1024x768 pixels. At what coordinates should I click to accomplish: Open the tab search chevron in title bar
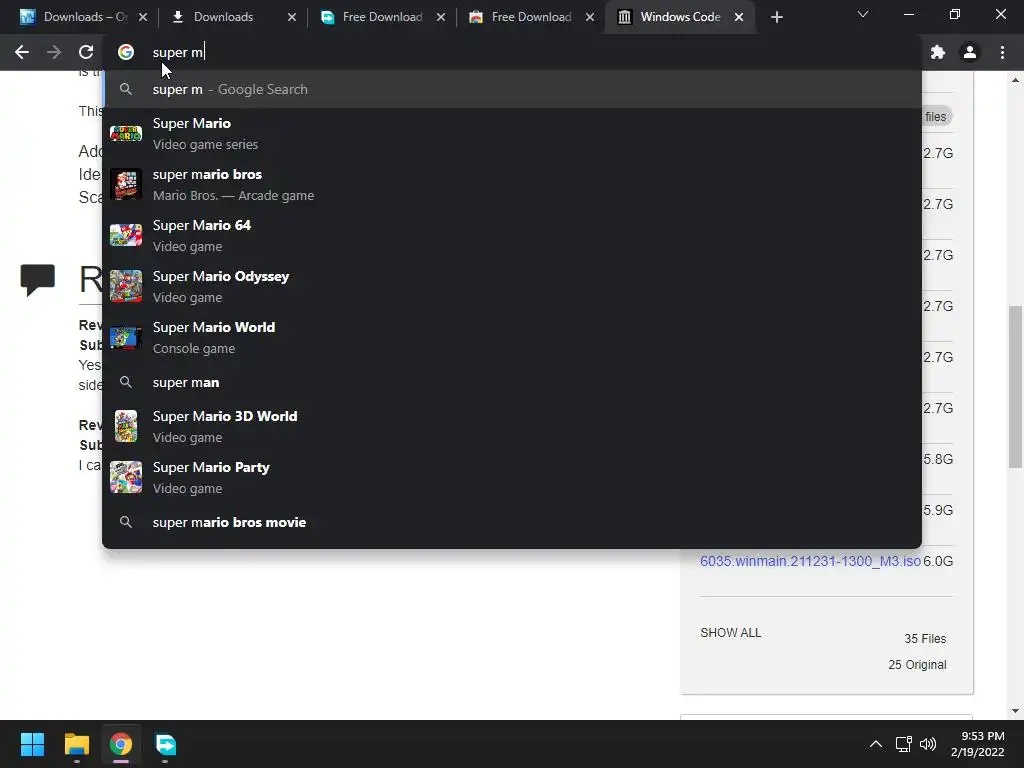[863, 14]
